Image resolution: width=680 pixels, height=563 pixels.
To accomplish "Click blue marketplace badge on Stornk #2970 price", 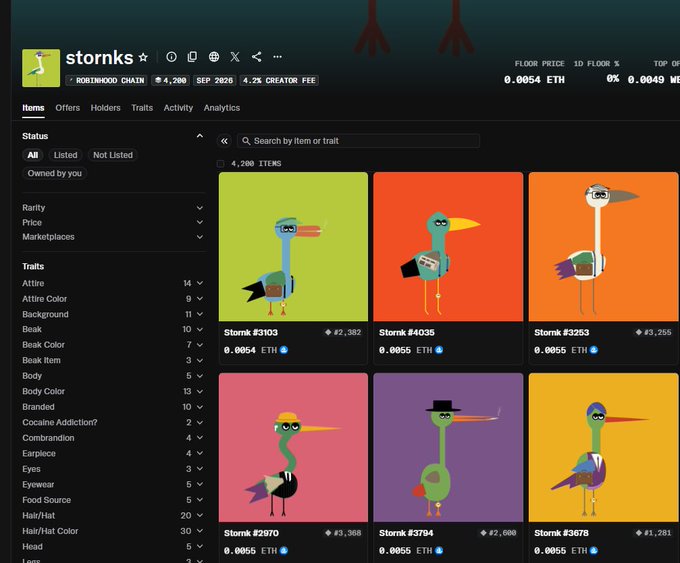I will click(284, 550).
